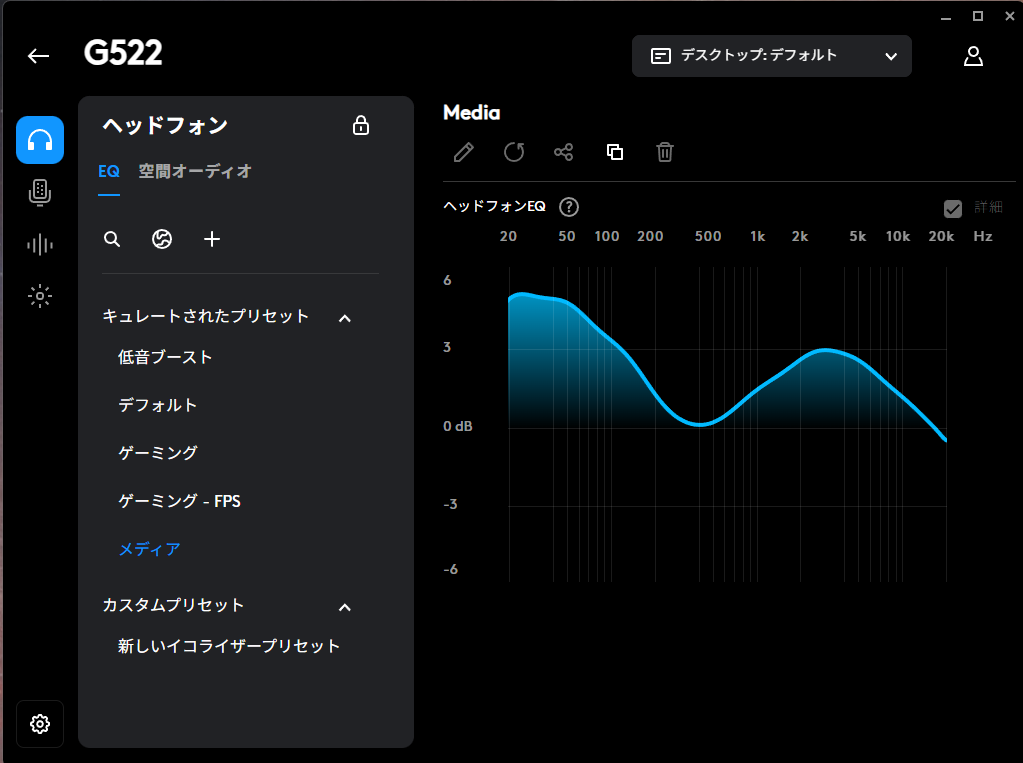Click the headphone icon in the sidebar
The image size is (1023, 763).
point(40,140)
